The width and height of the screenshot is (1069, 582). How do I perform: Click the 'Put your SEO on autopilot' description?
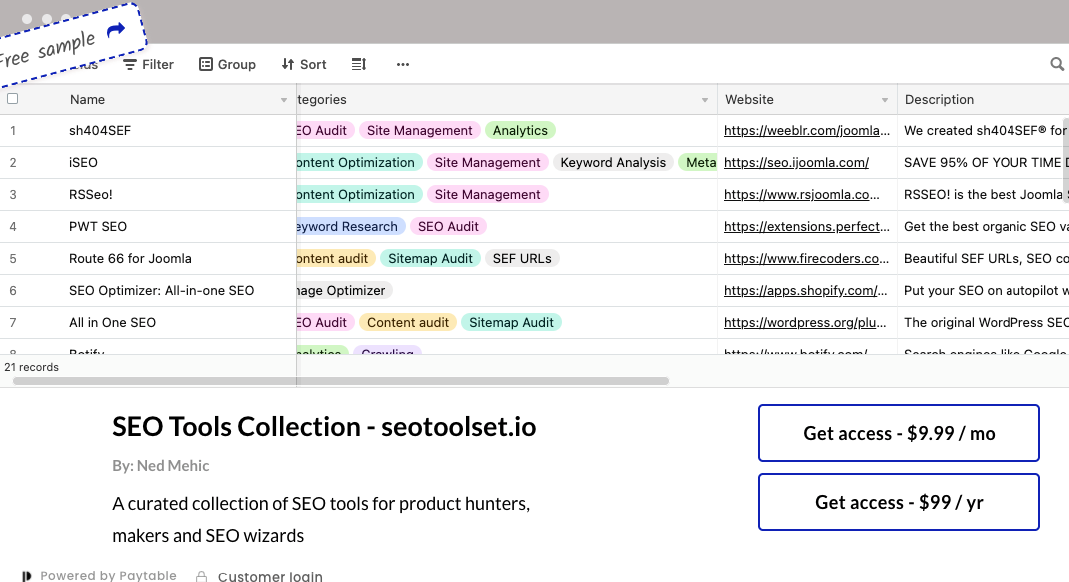[x=983, y=290]
